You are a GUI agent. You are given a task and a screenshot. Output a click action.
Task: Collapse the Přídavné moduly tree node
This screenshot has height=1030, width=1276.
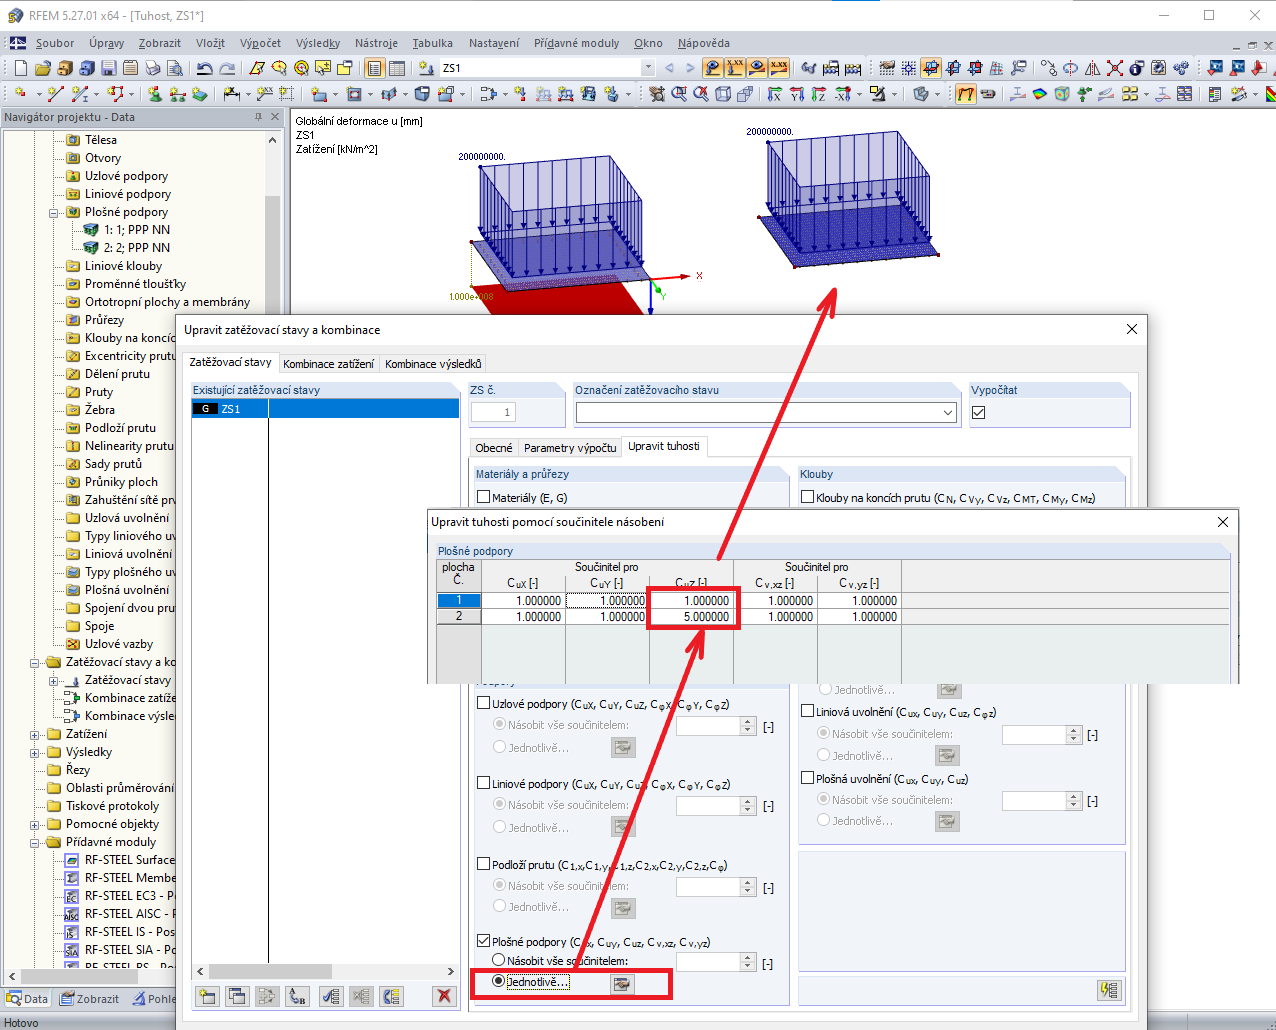(35, 842)
